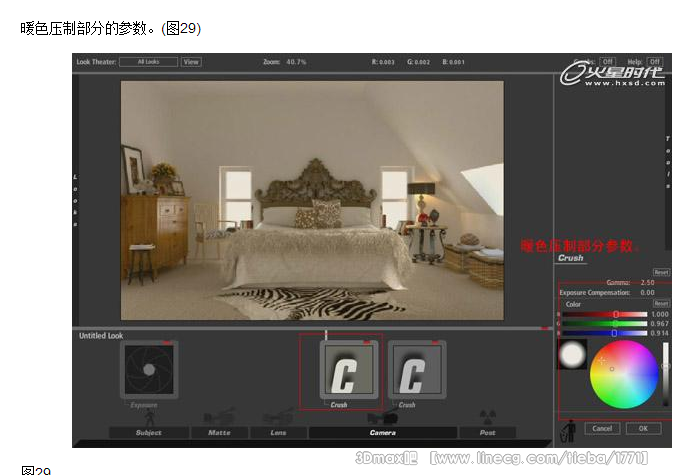Toggle power light on Exposure tool

(x=168, y=343)
